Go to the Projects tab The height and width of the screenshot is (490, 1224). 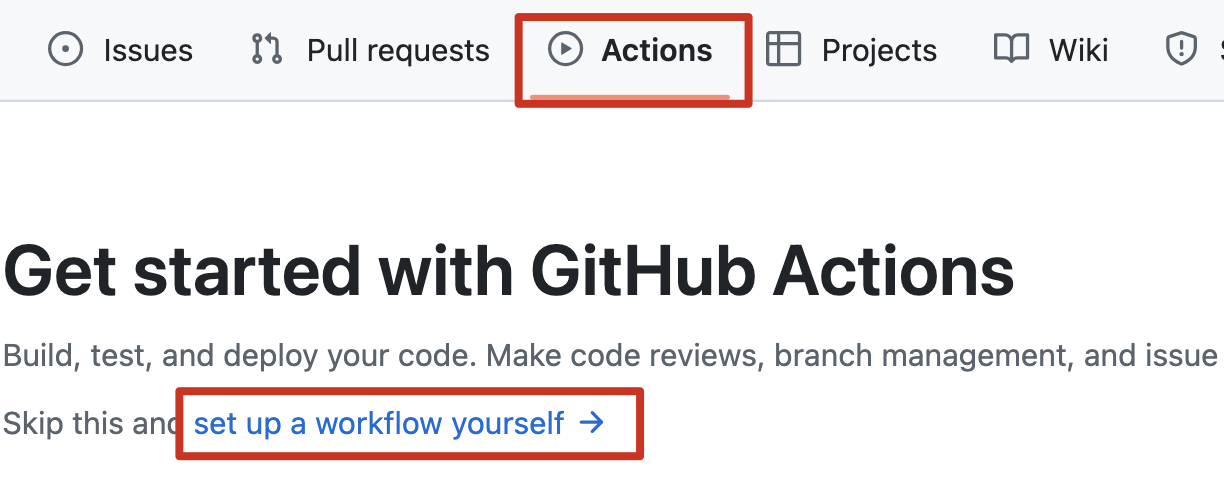[879, 50]
